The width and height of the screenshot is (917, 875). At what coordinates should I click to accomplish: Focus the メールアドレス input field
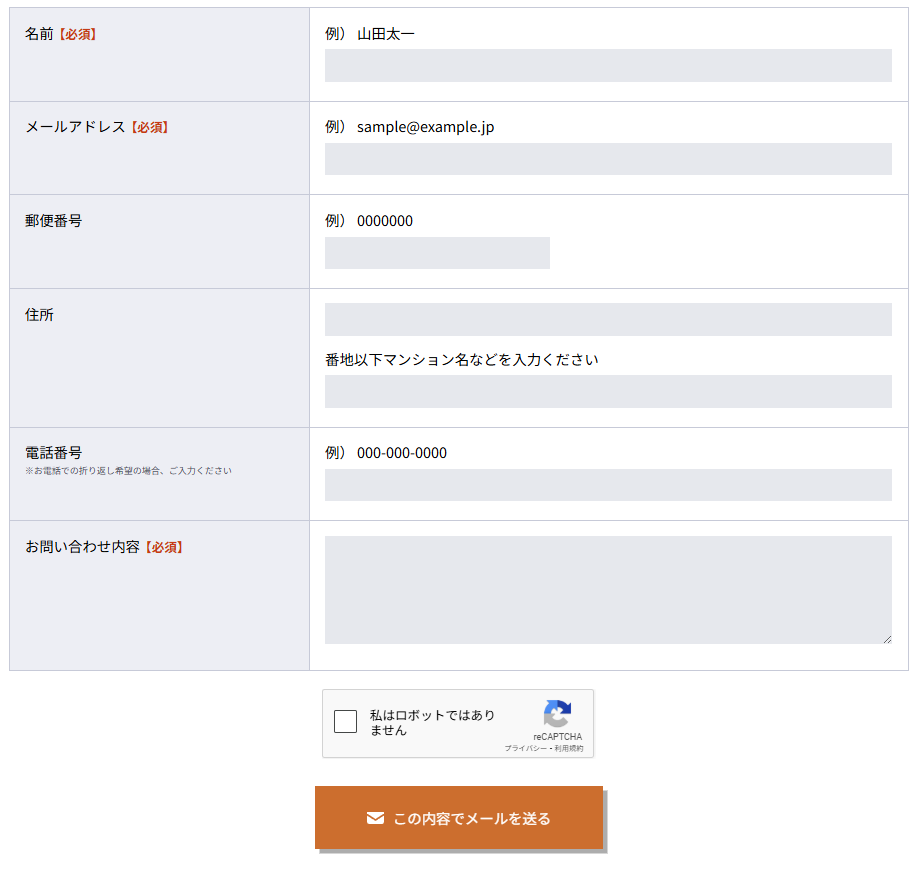(608, 159)
